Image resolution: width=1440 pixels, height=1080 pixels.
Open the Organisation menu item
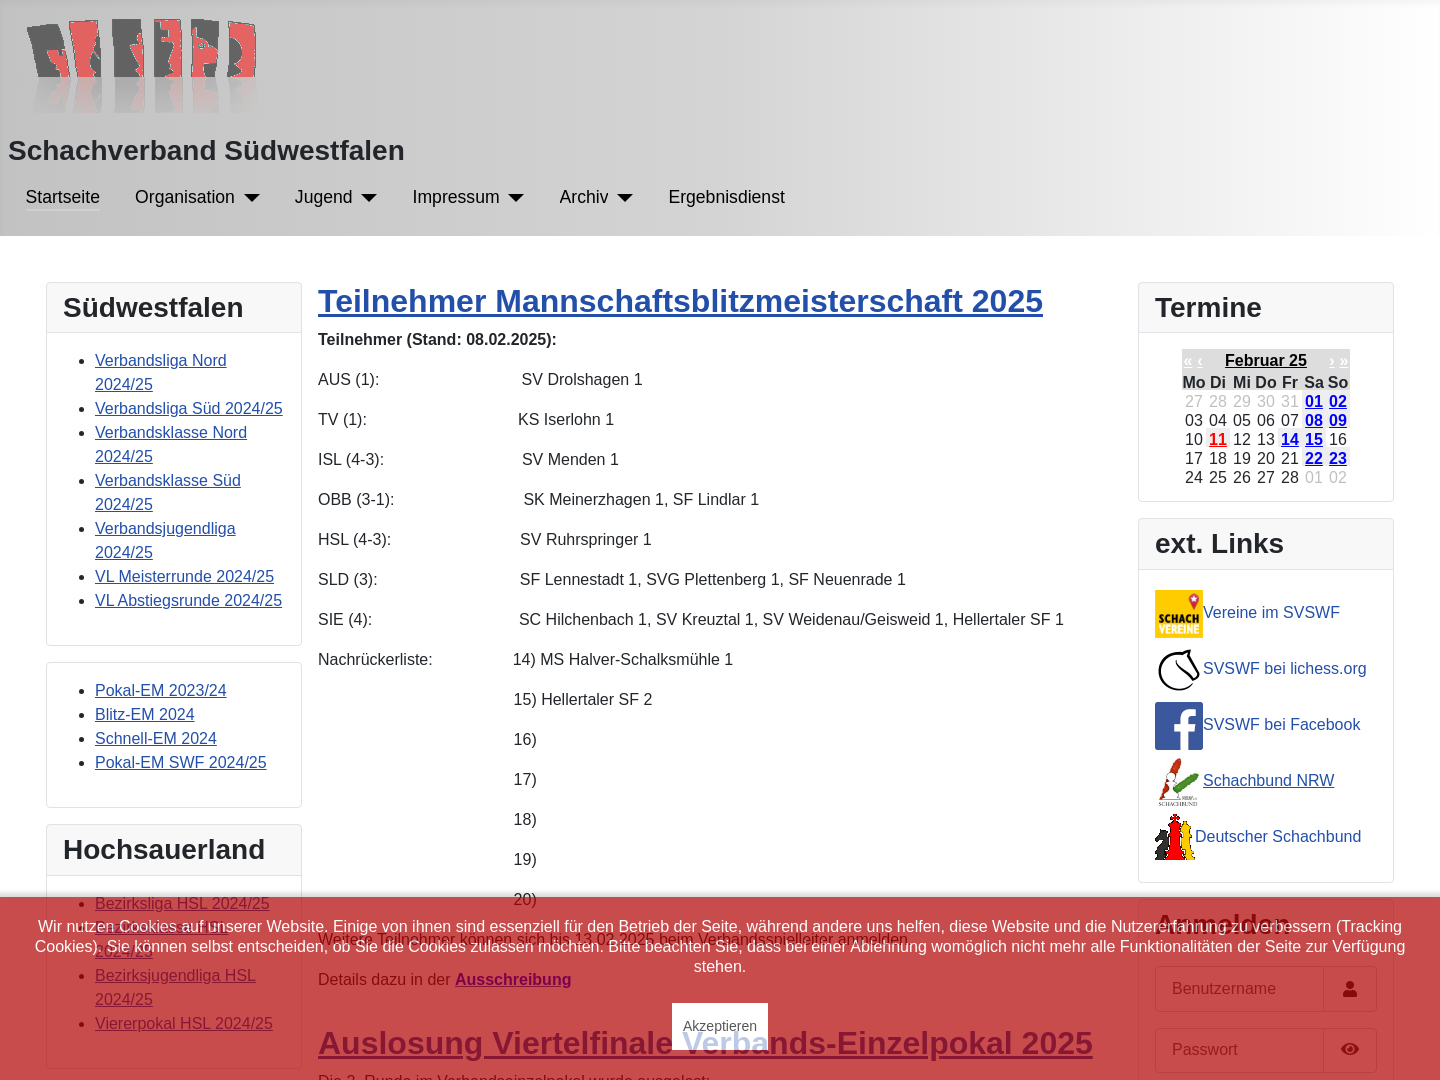[x=185, y=197]
